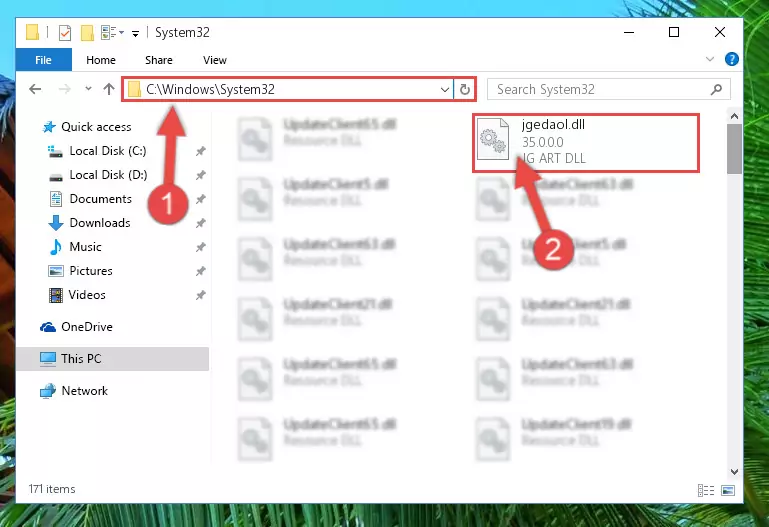This screenshot has height=527, width=769.
Task: Select the jgedaol.dll file name
Action: (553, 125)
